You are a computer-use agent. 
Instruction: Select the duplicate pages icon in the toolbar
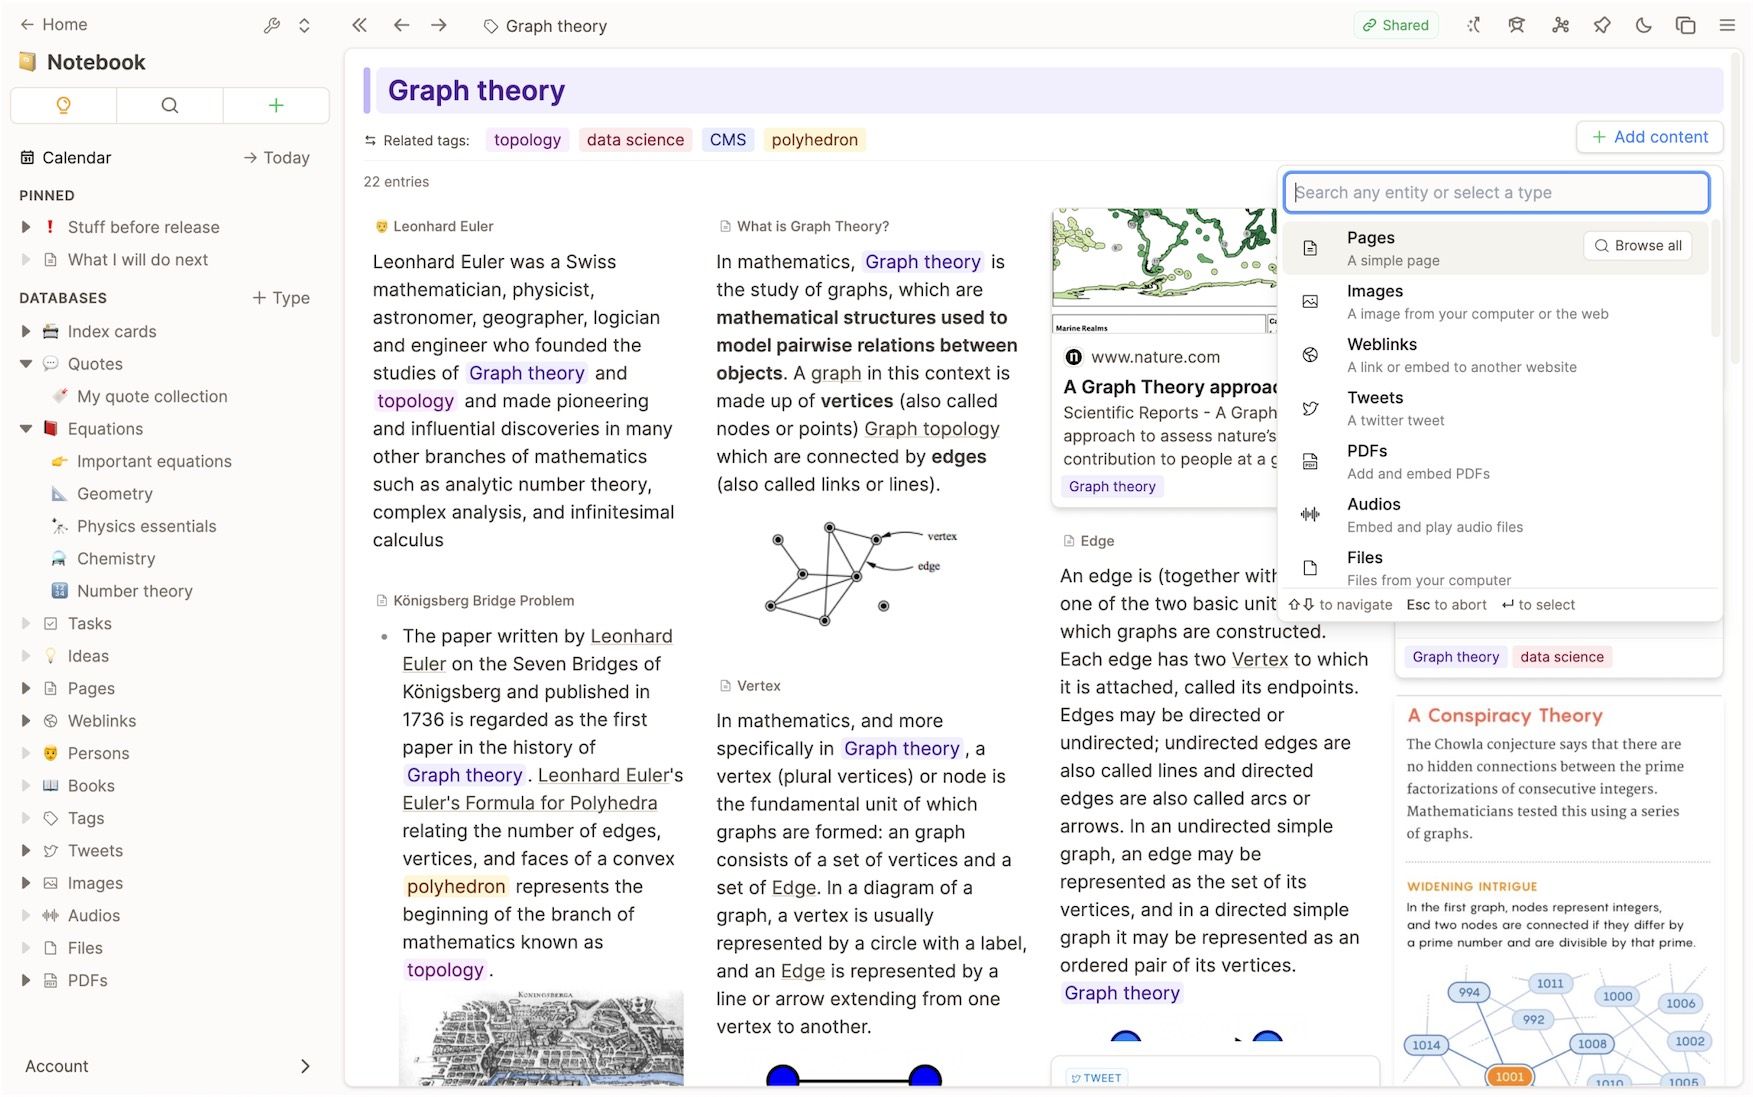click(x=1687, y=25)
